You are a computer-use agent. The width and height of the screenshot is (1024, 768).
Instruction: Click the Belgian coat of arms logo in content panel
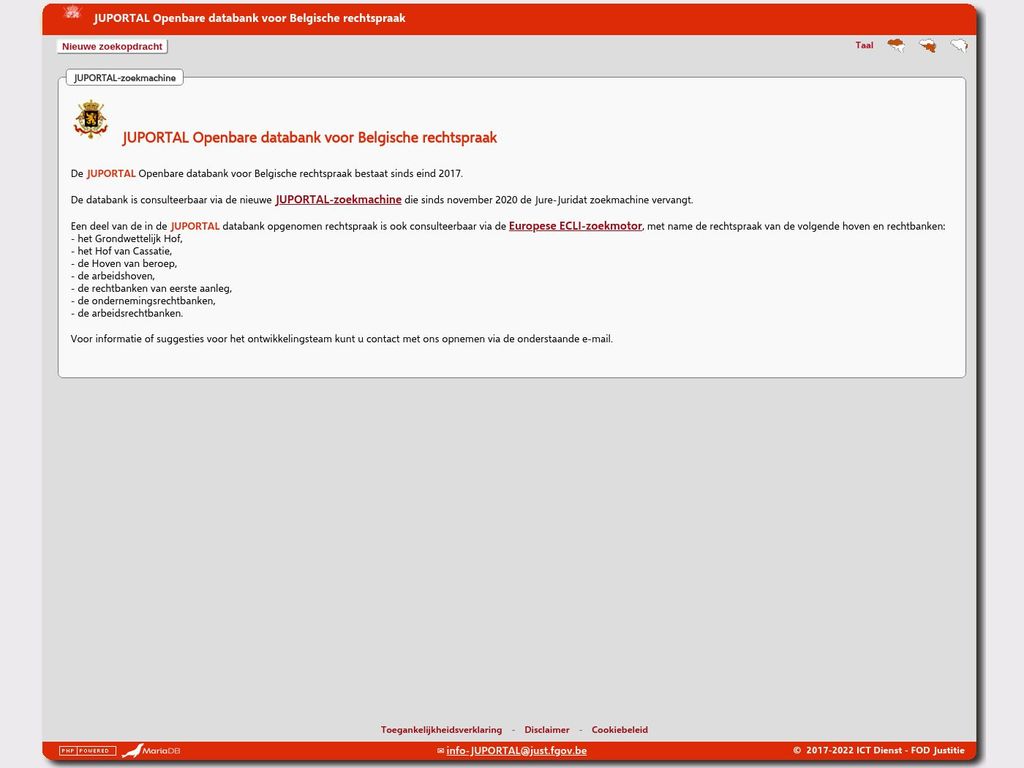coord(90,119)
